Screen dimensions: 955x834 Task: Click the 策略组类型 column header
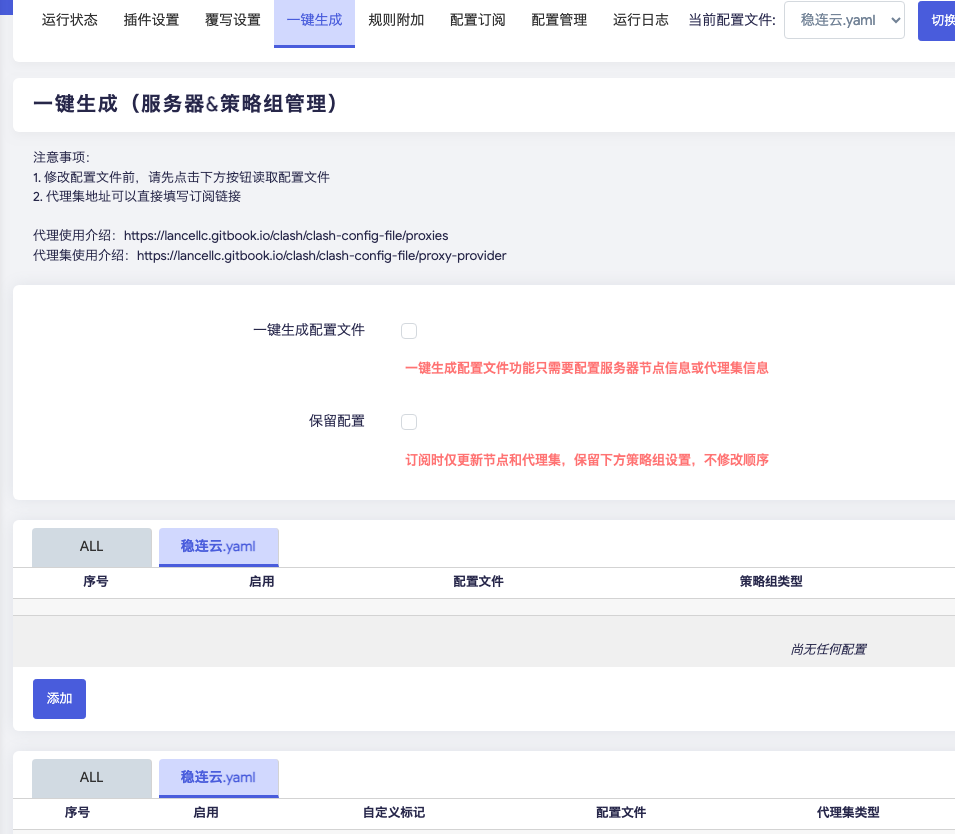point(771,582)
